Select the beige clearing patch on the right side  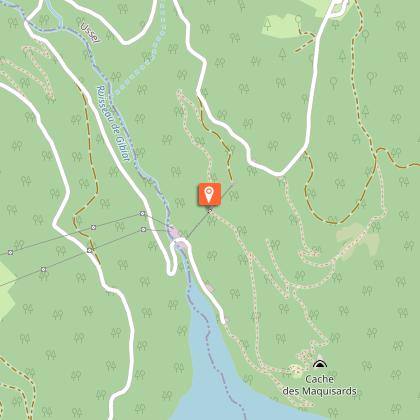point(358,237)
